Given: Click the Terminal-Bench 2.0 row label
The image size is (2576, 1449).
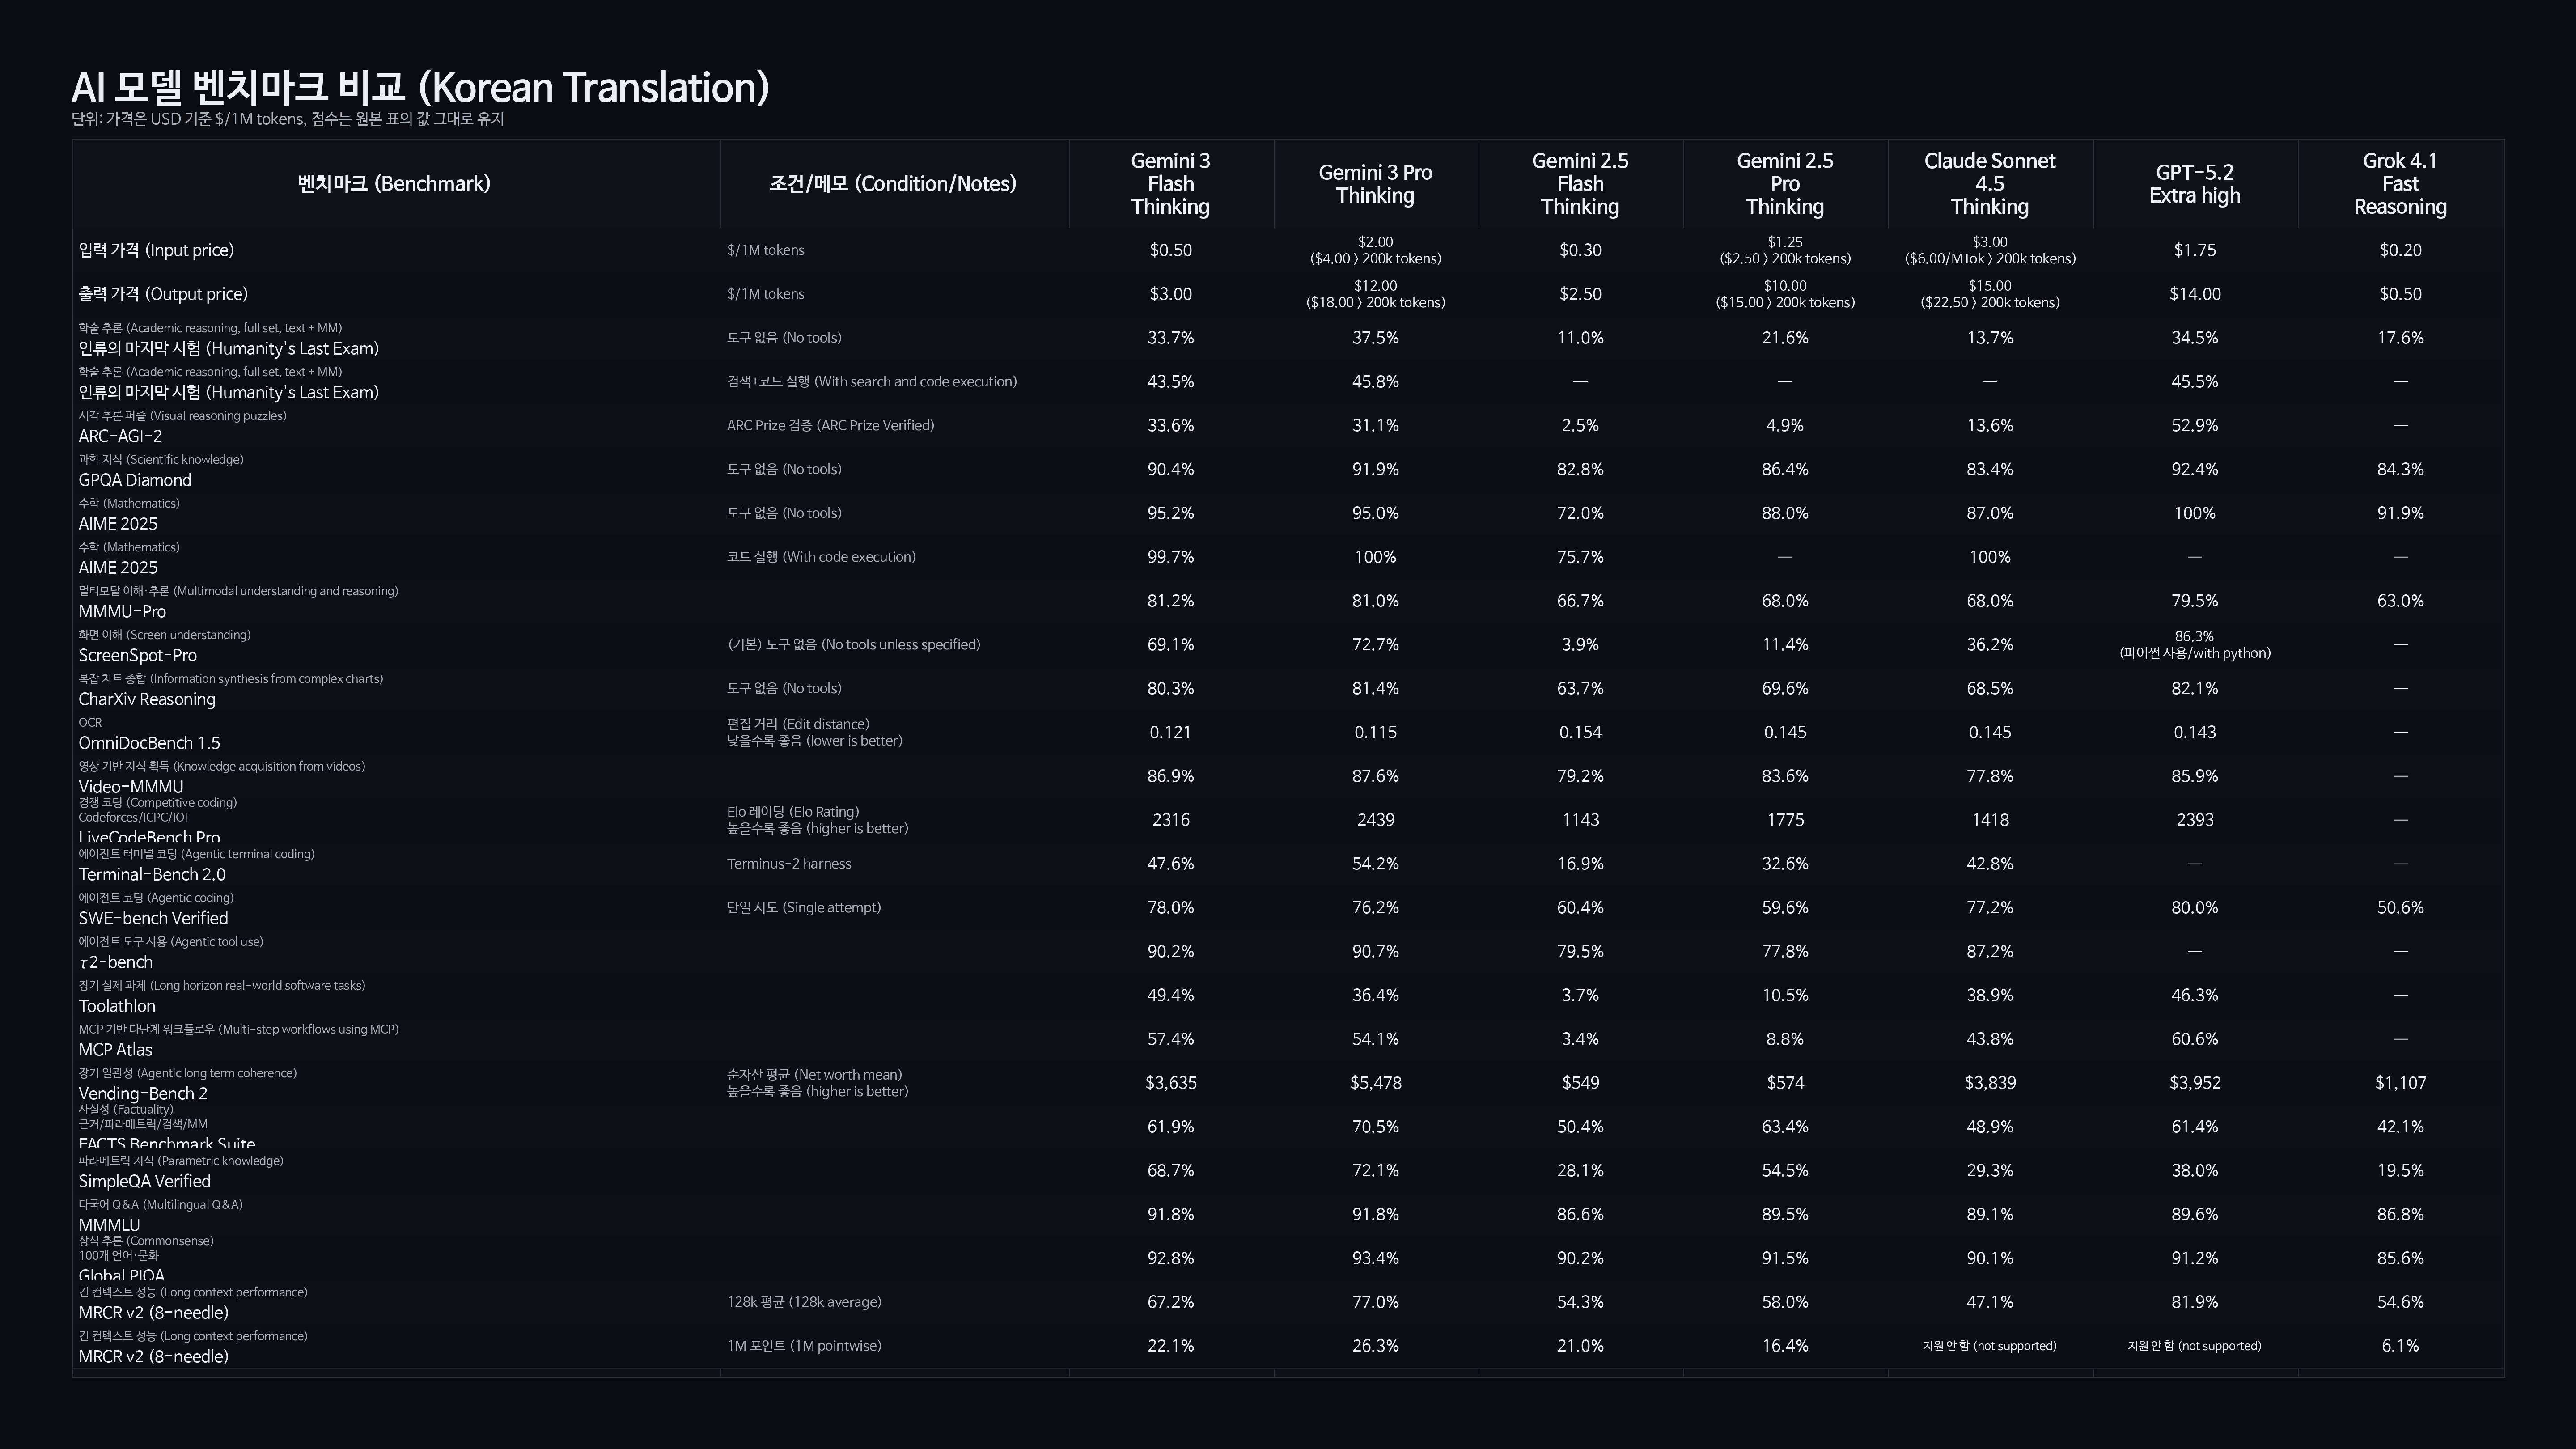Looking at the screenshot, I should point(152,874).
